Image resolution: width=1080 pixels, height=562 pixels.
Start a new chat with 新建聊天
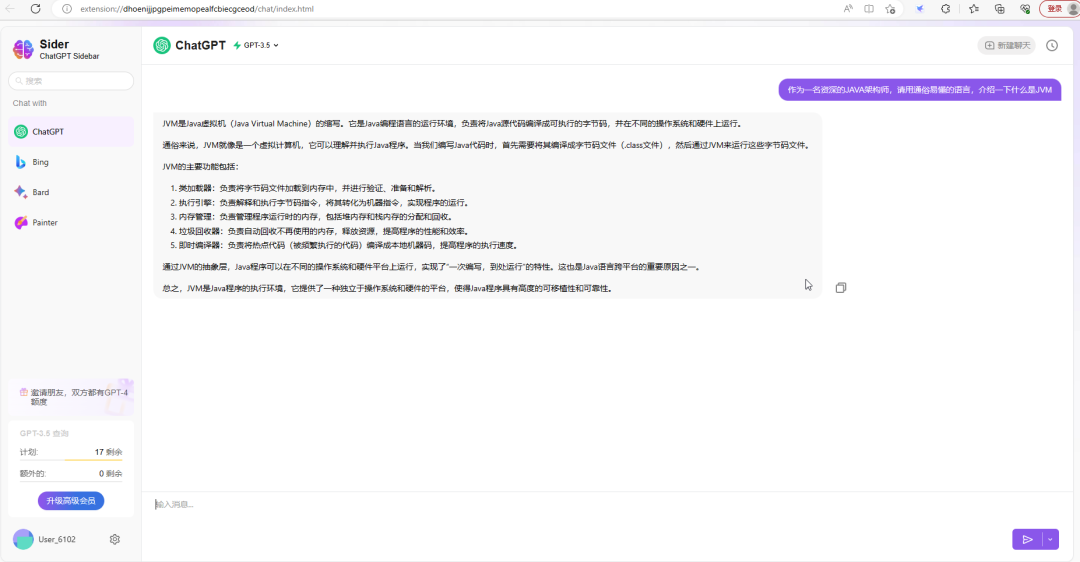pos(1006,45)
